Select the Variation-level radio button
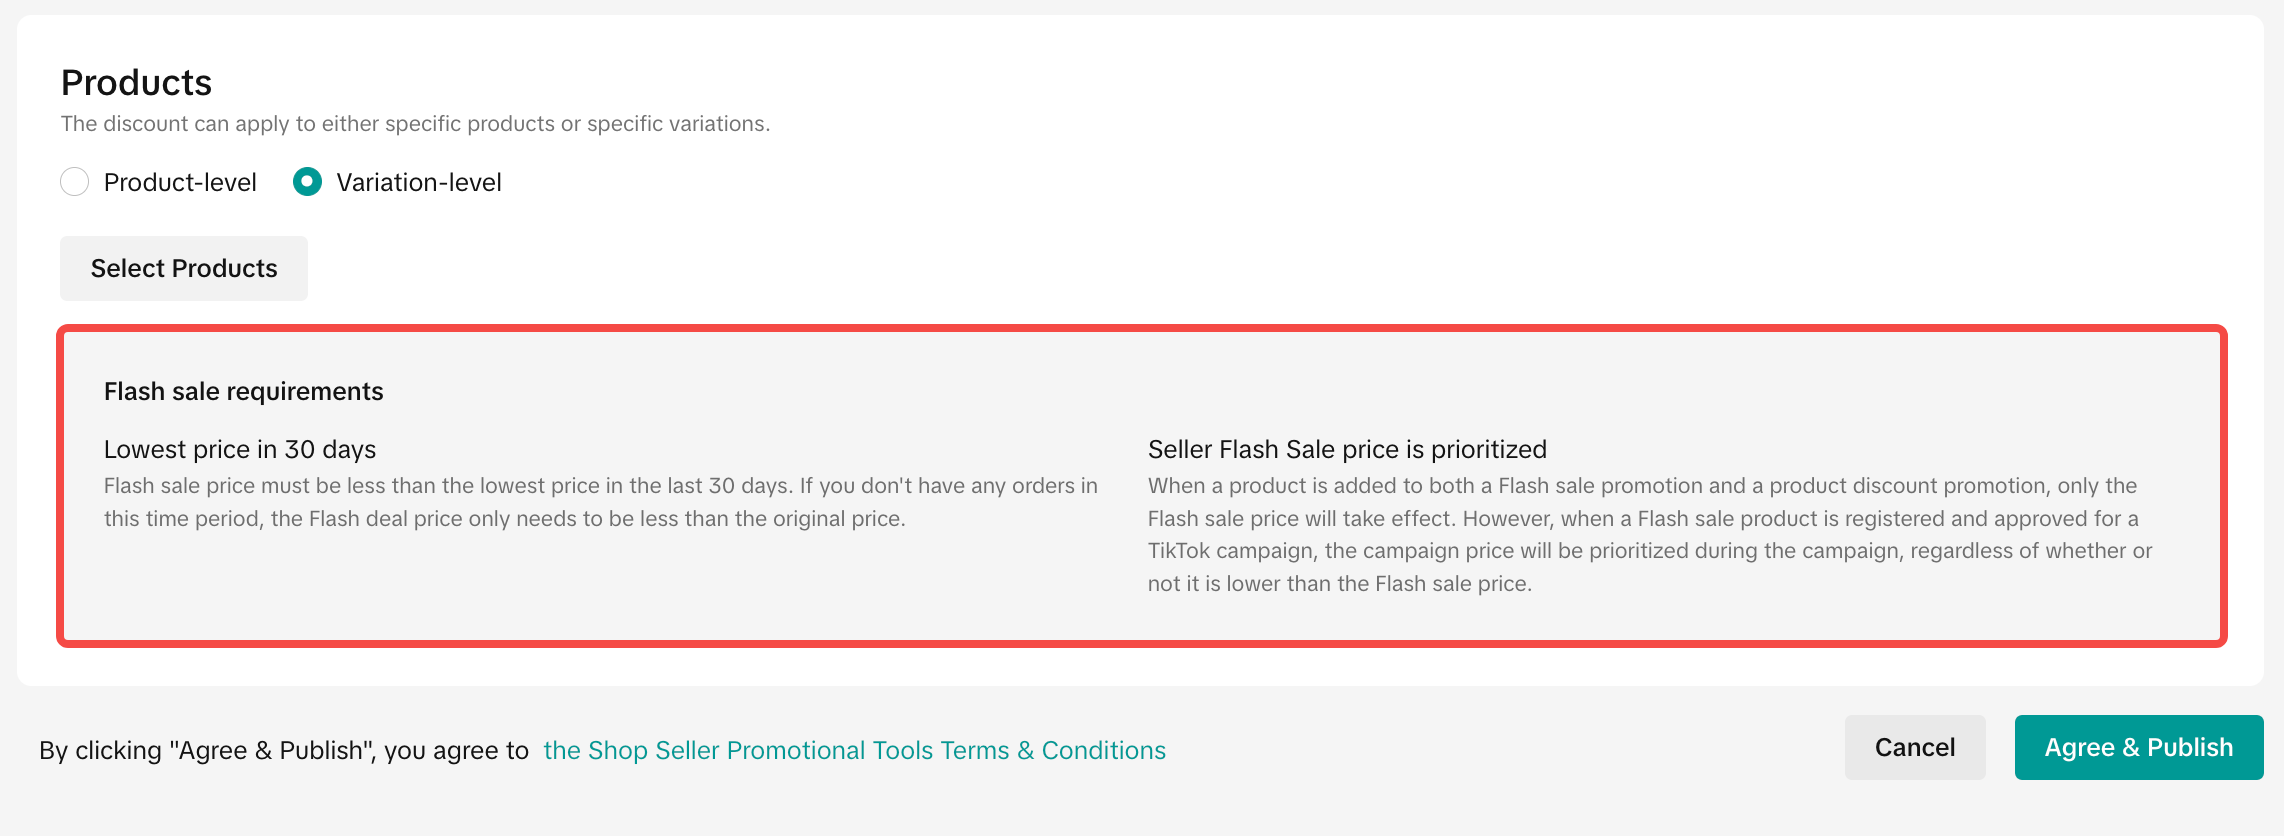Image resolution: width=2284 pixels, height=836 pixels. tap(307, 182)
